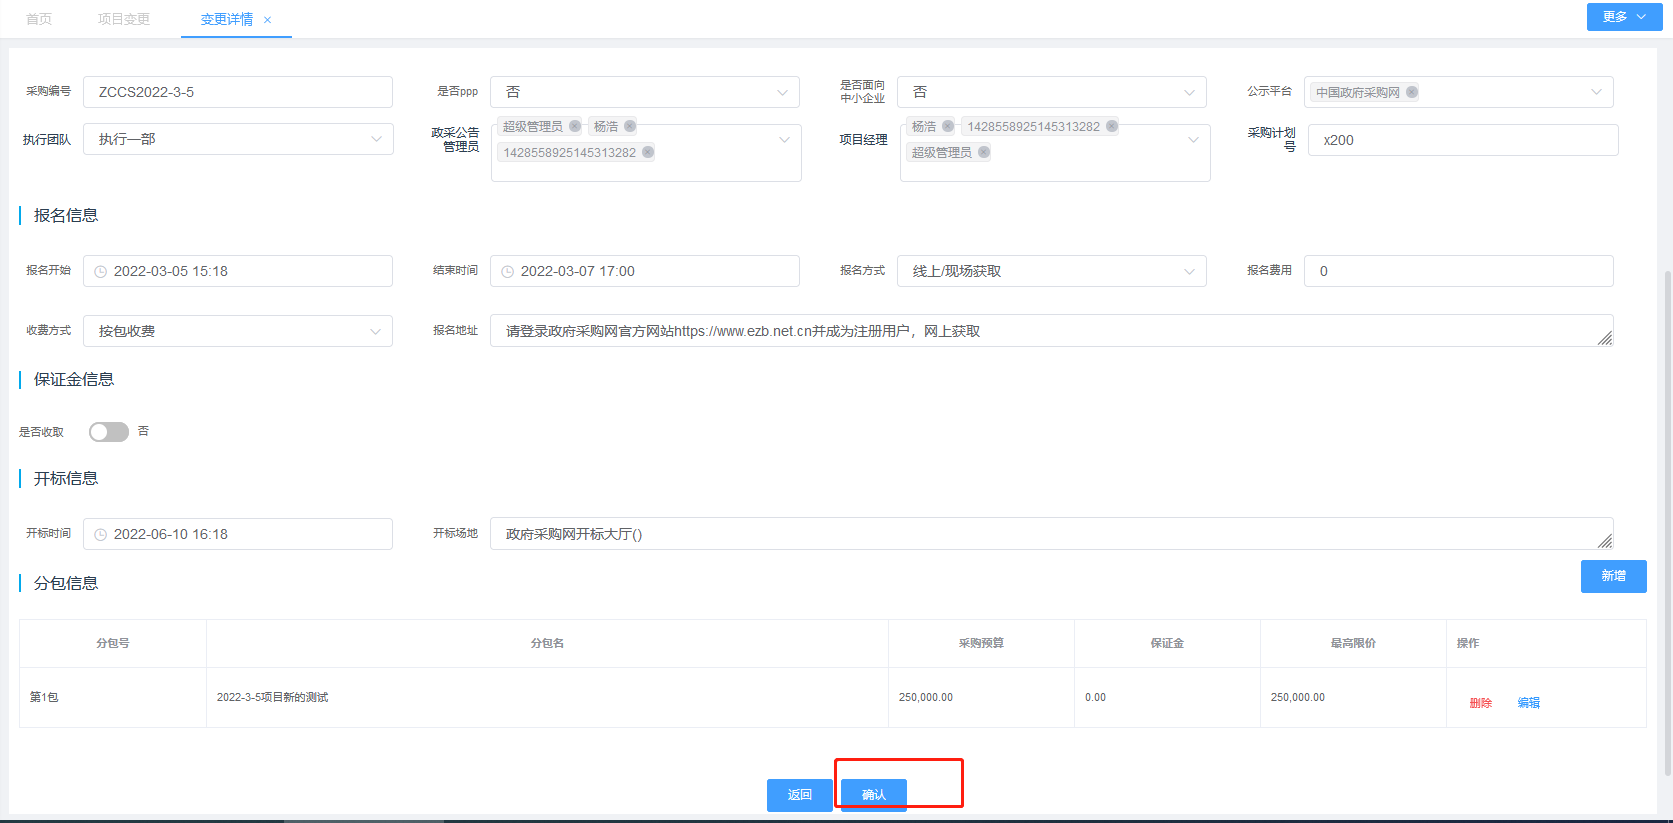1673x823 pixels.
Task: Open the 是否面向中小企业 dropdown
Action: click(1052, 92)
